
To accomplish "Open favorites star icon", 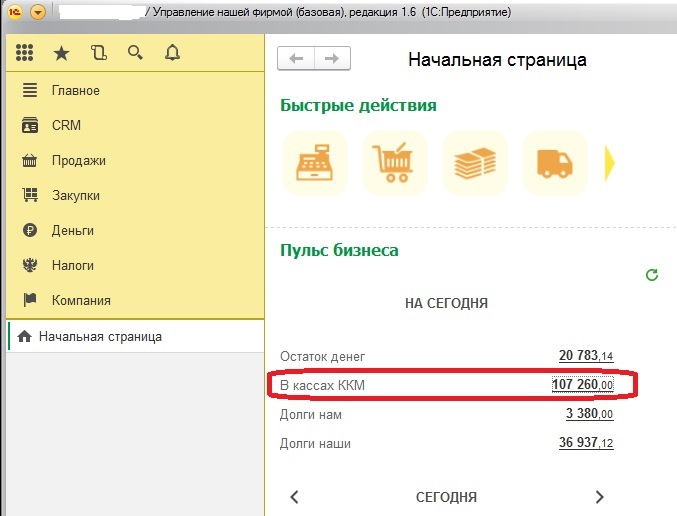I will (x=62, y=53).
